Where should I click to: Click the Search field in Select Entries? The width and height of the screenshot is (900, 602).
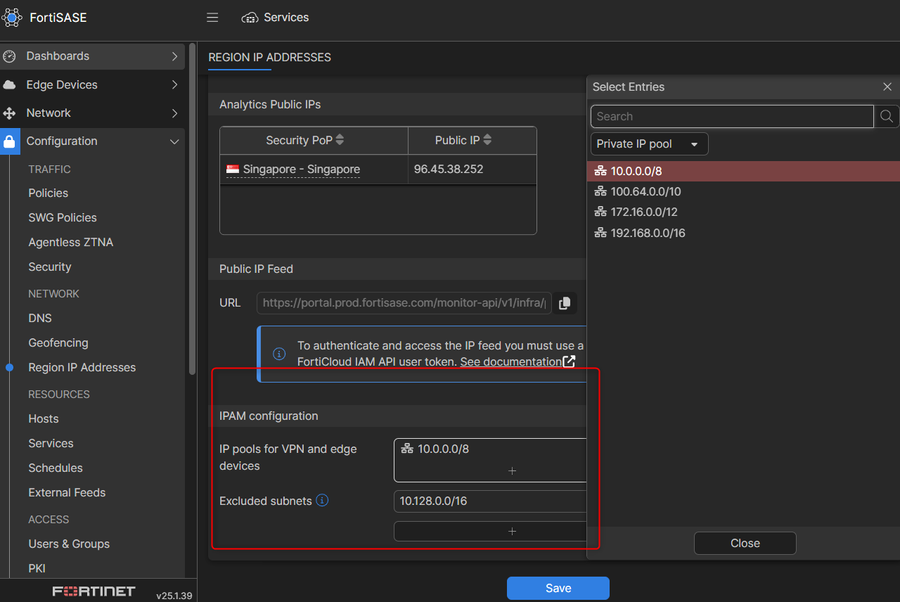[732, 117]
